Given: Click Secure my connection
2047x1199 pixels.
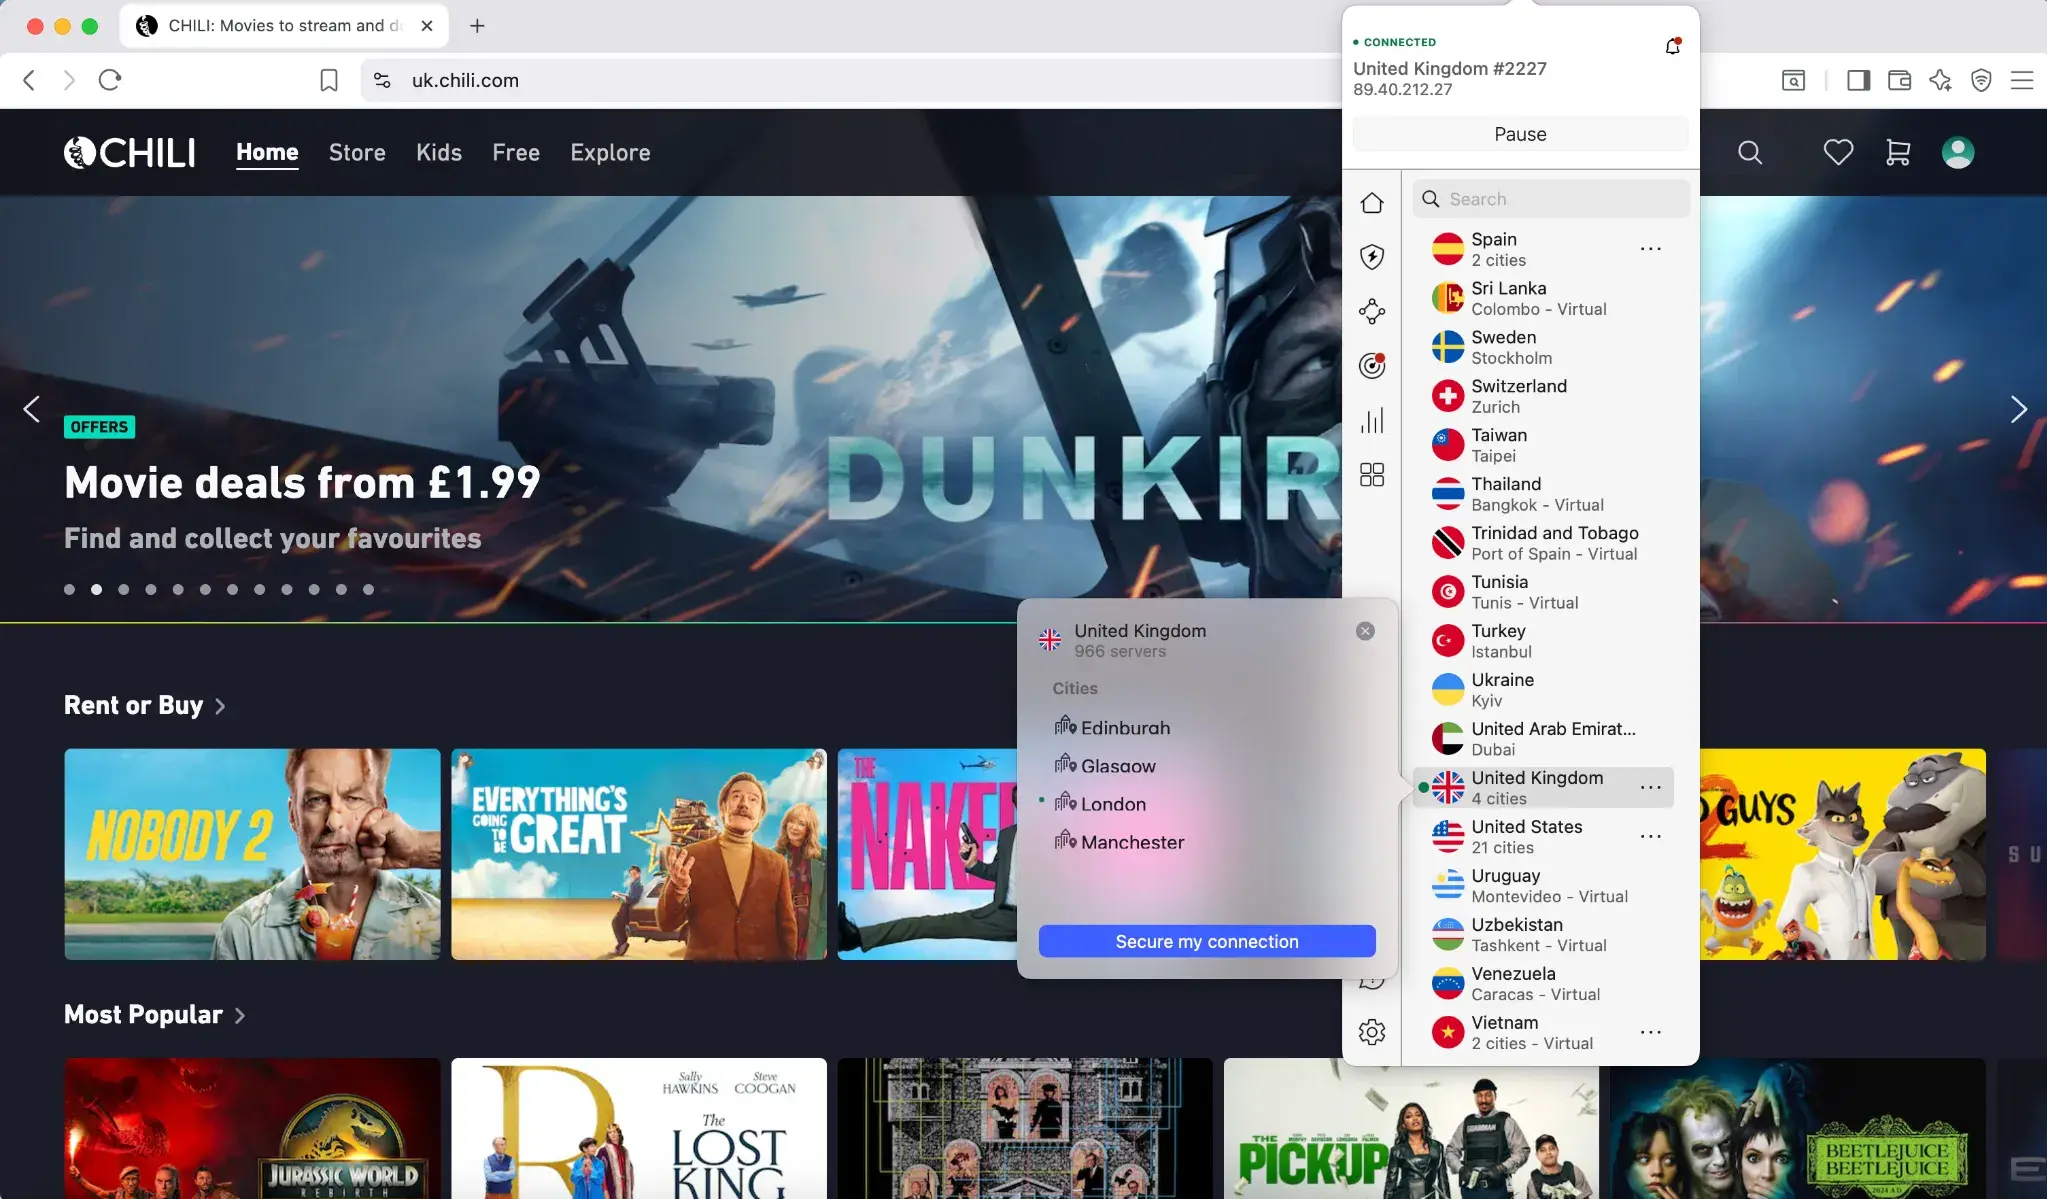Looking at the screenshot, I should [1206, 940].
